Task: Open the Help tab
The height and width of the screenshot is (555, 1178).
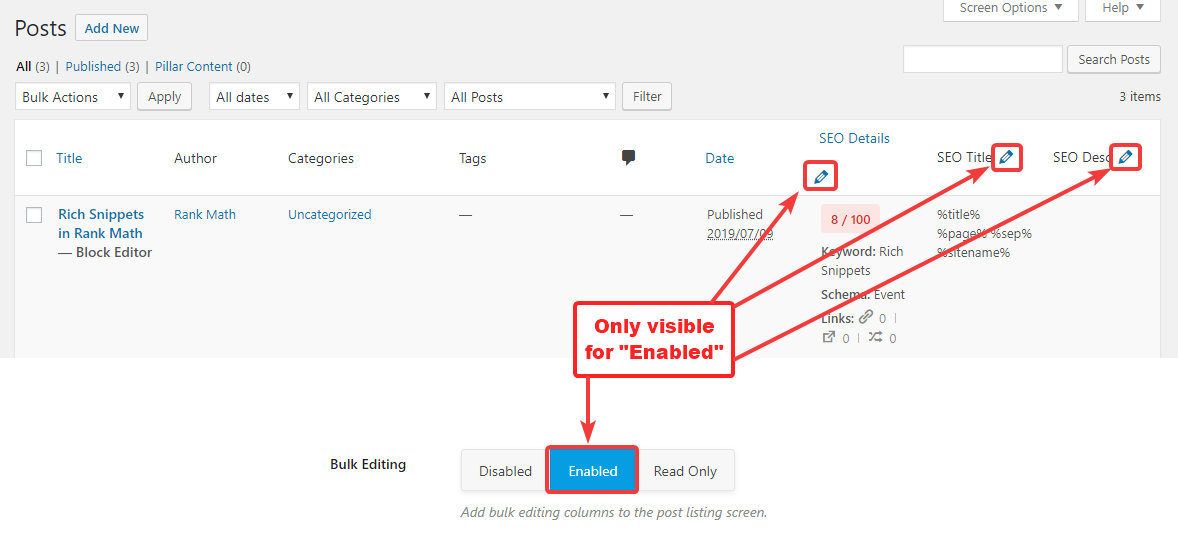Action: point(1122,8)
